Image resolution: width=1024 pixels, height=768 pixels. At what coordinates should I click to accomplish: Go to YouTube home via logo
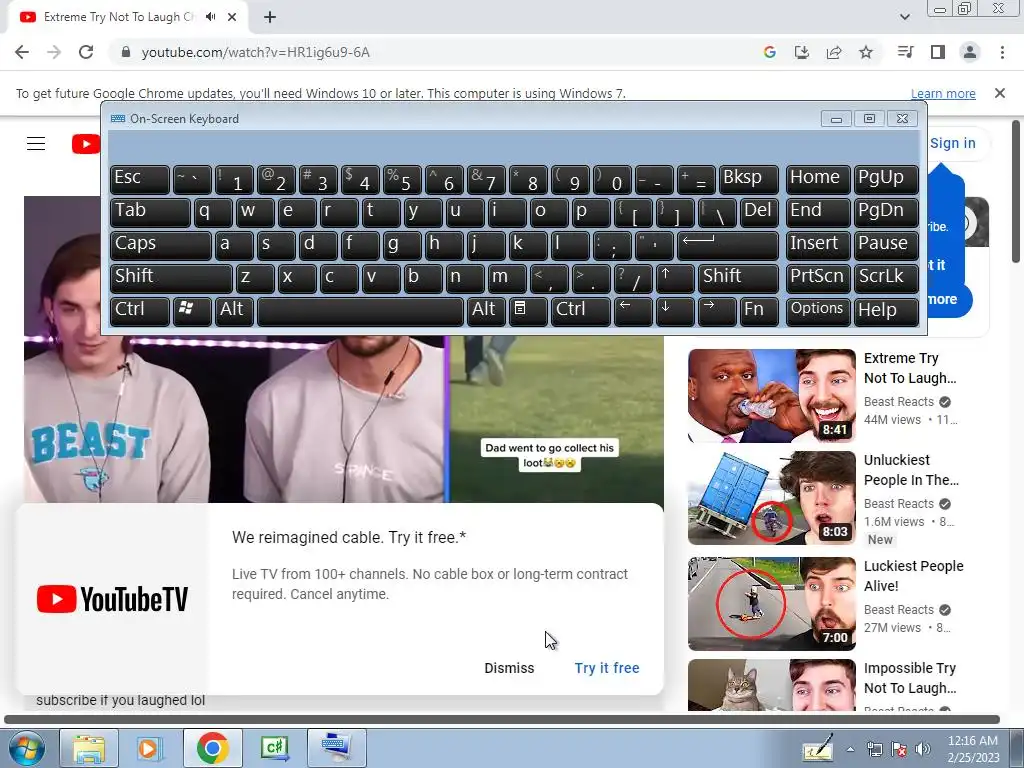click(86, 144)
